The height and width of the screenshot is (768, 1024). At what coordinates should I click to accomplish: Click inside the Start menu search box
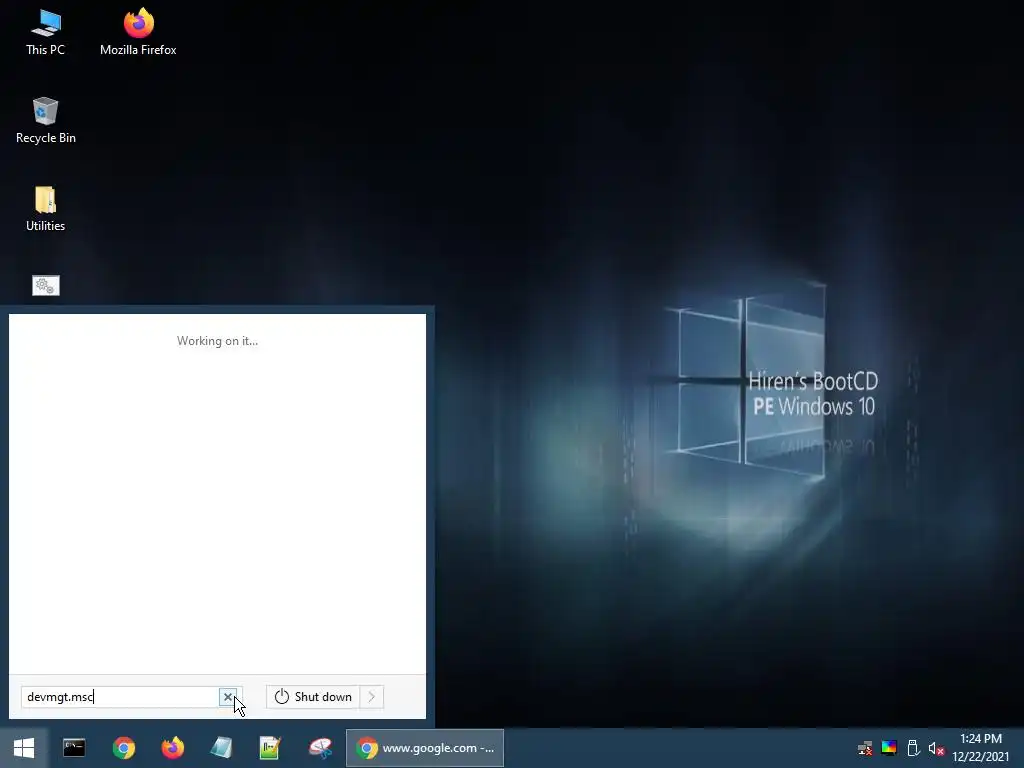(x=121, y=697)
